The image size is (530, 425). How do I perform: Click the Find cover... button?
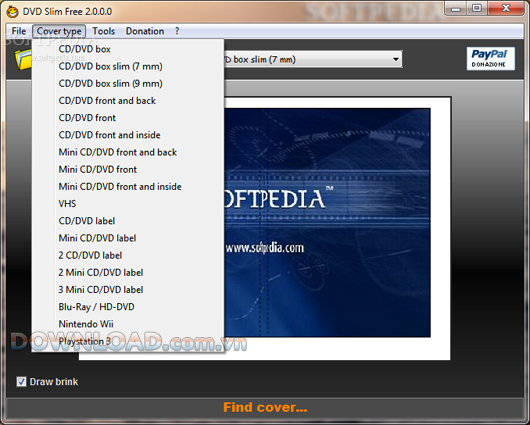265,408
